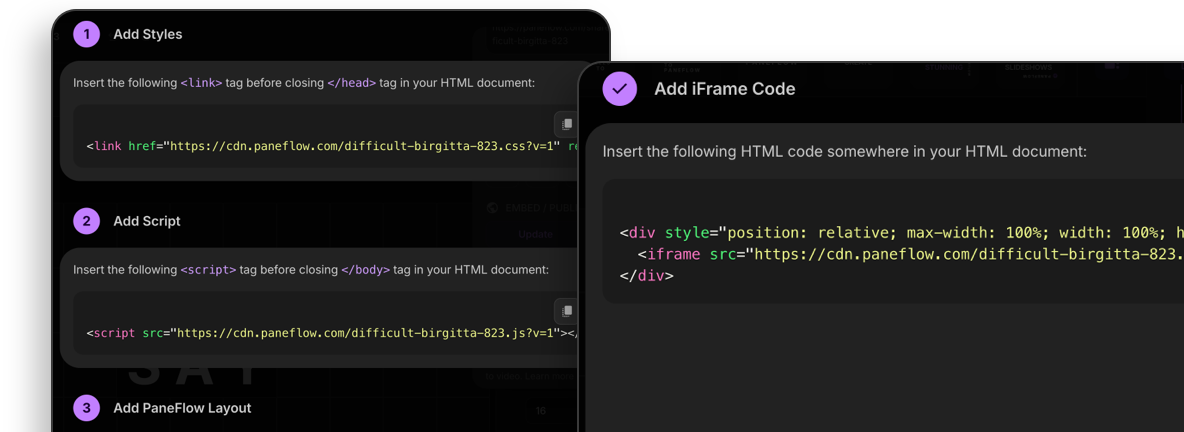Click the purple </body> tag in the instructions
Image resolution: width=1184 pixels, height=432 pixels.
point(365,269)
